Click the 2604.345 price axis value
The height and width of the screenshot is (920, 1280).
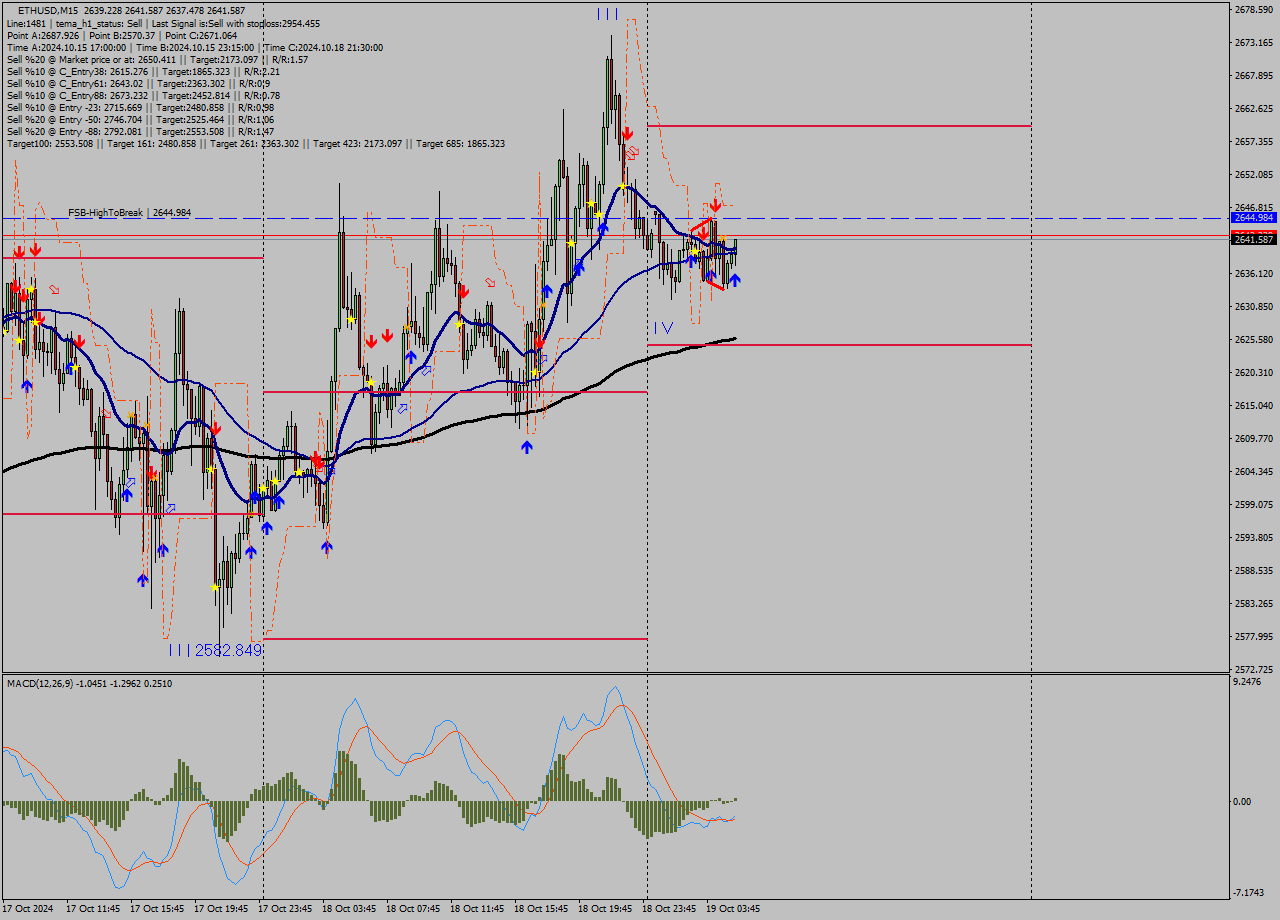coord(1254,472)
